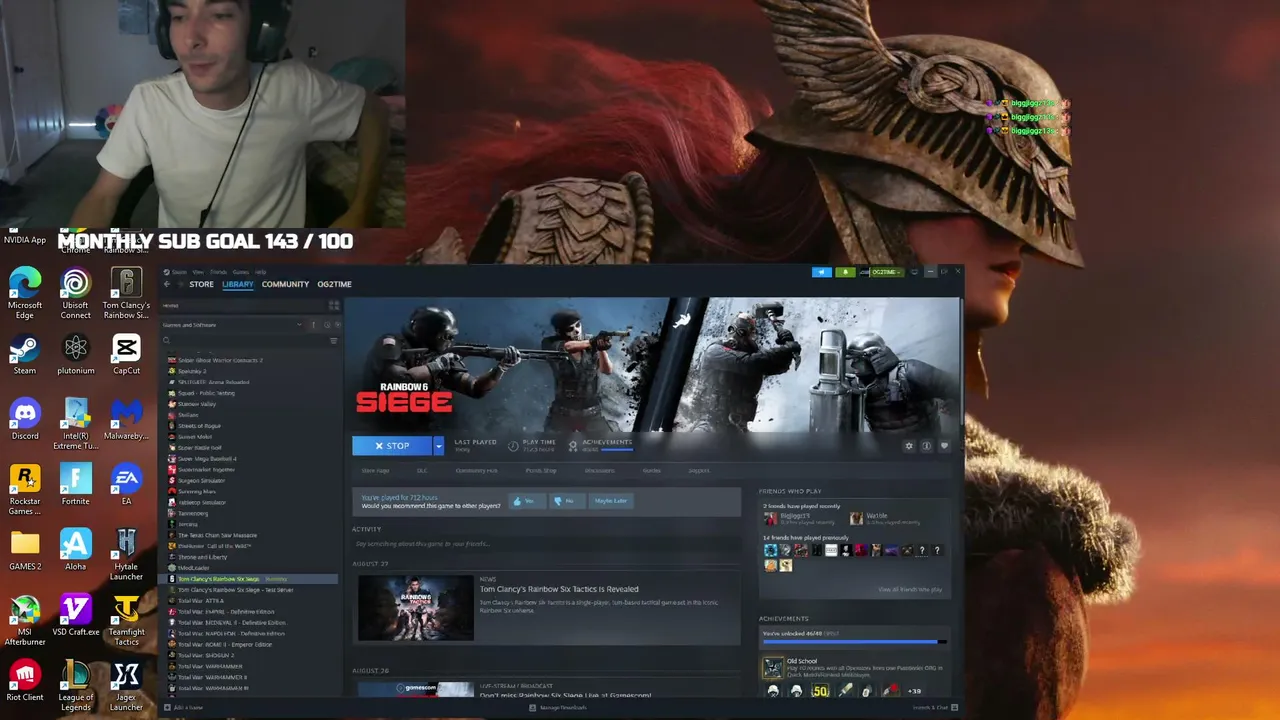This screenshot has height=720, width=1280.
Task: Show game info icon beside gear
Action: (x=926, y=446)
